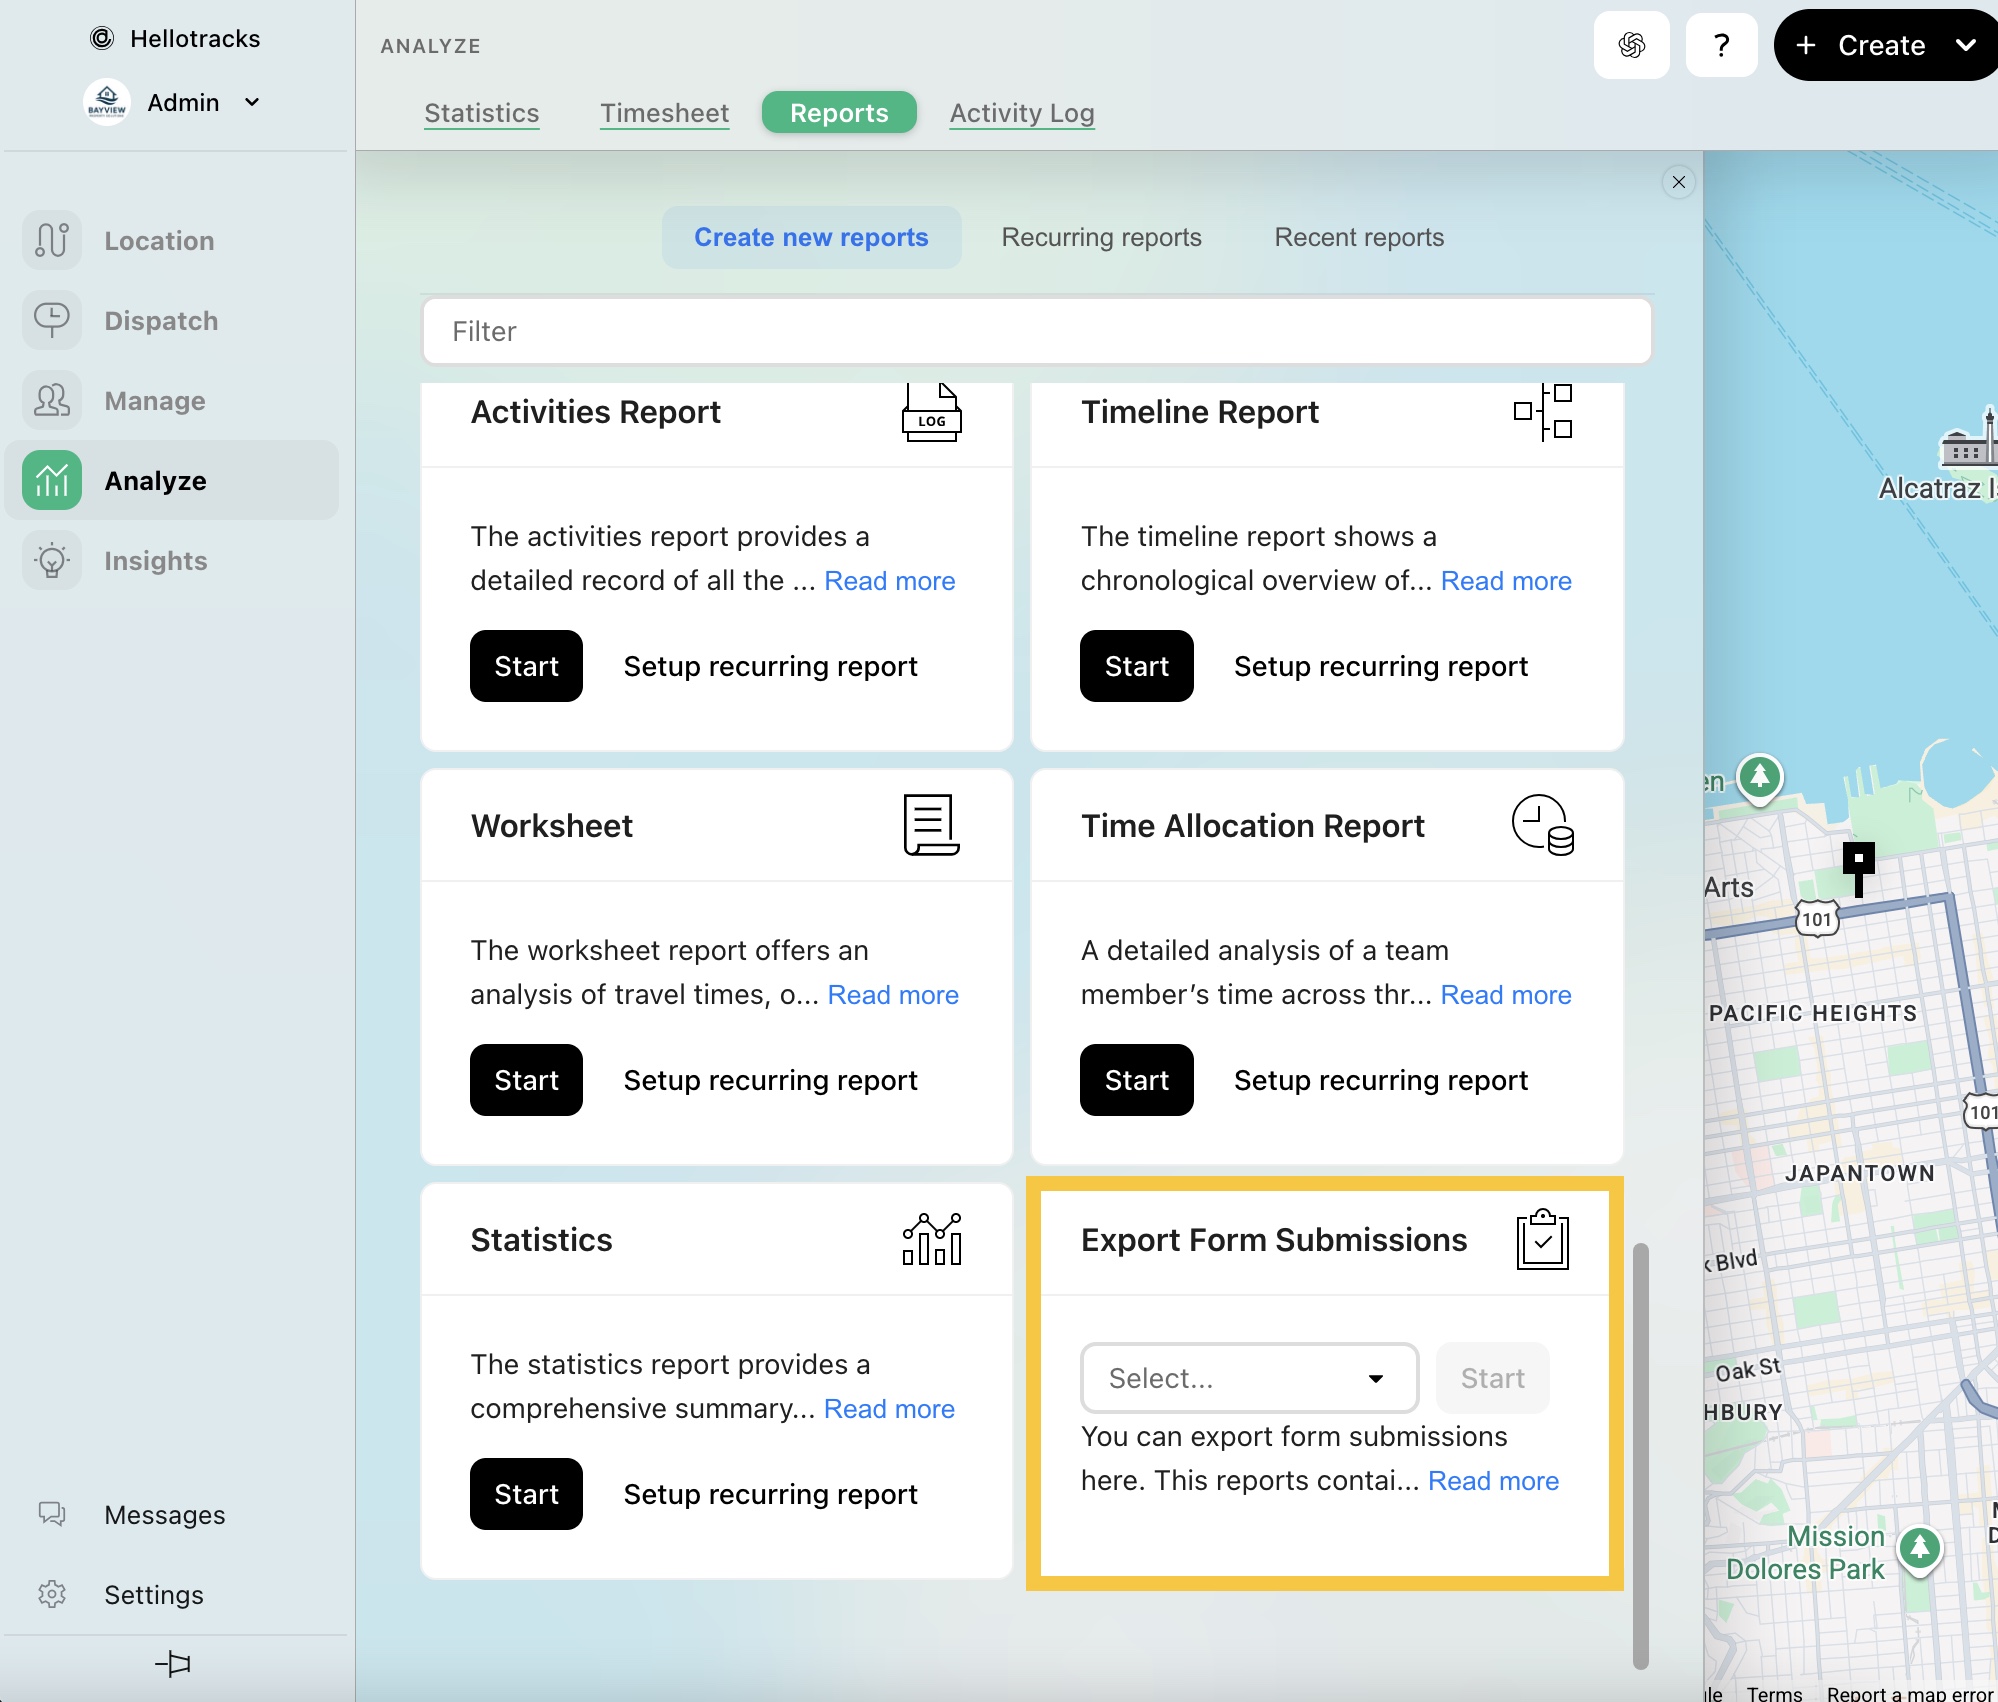Read more about Time Allocation Report
This screenshot has height=1702, width=1998.
pyautogui.click(x=1505, y=995)
